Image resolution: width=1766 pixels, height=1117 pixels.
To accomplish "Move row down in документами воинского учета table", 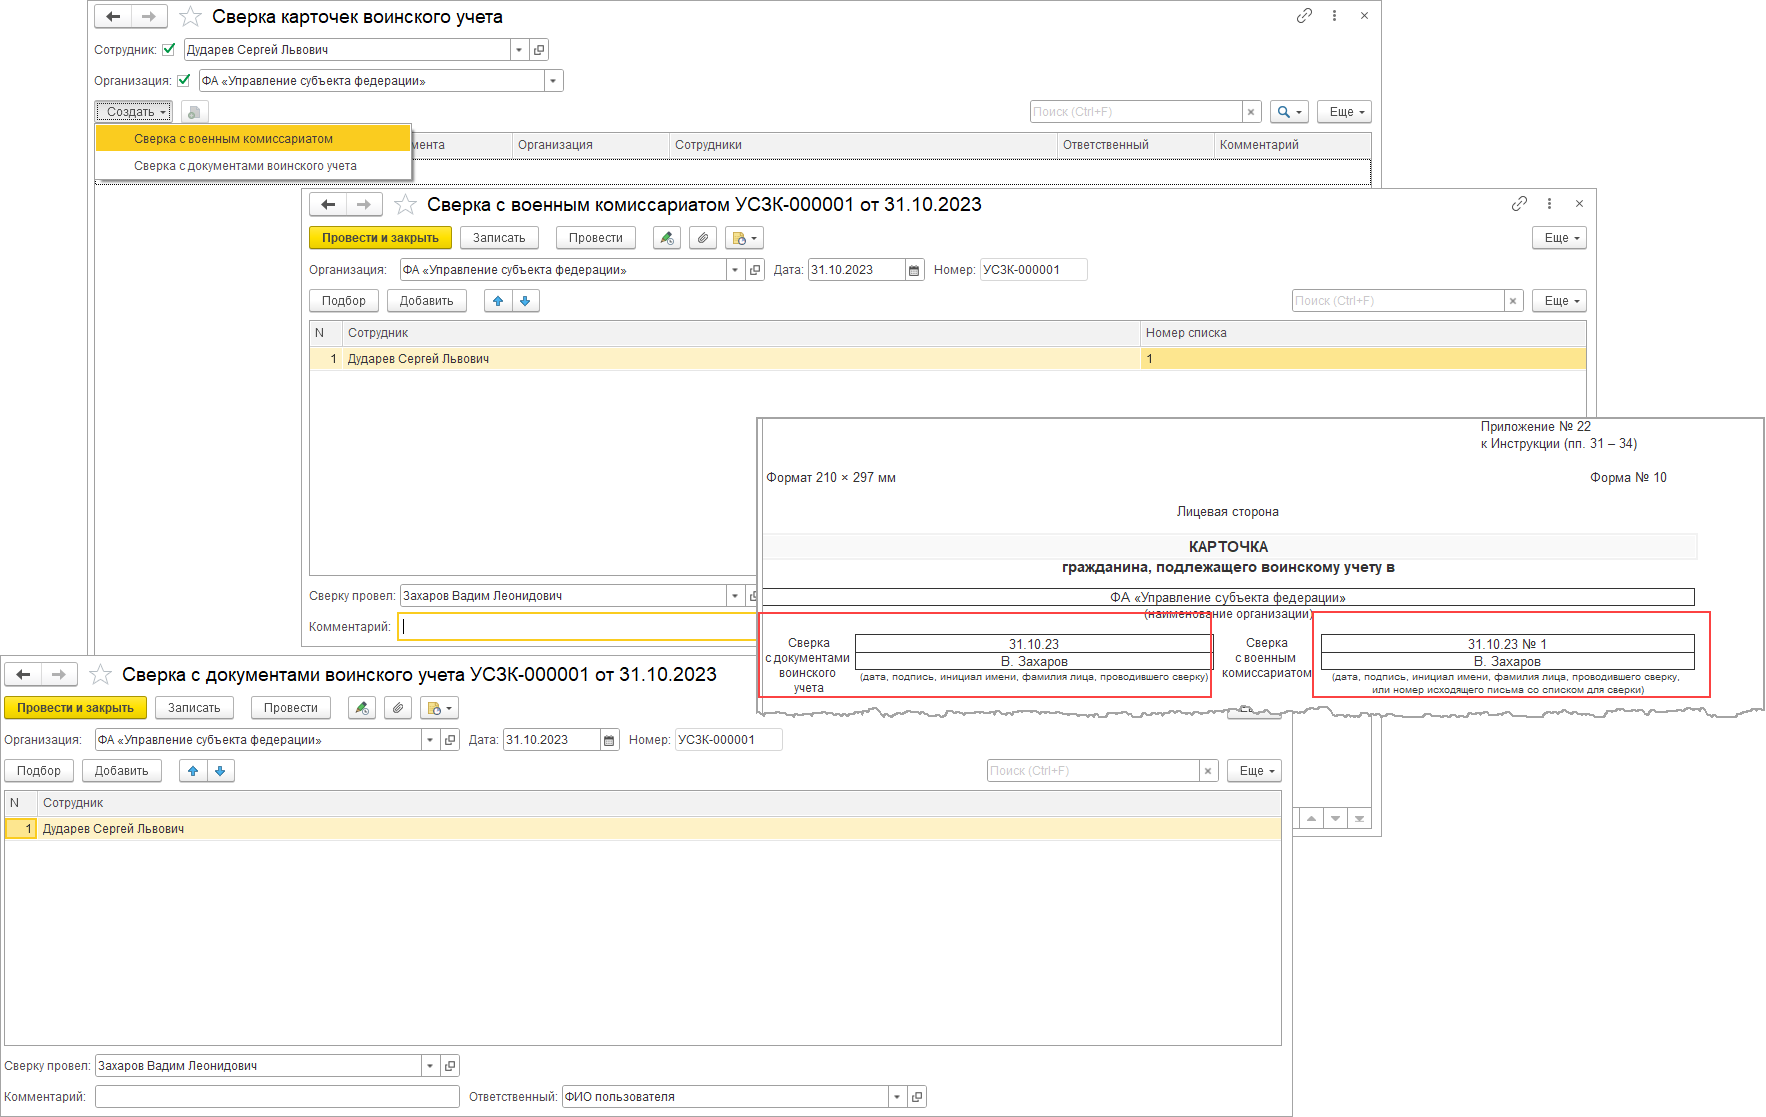I will [220, 771].
